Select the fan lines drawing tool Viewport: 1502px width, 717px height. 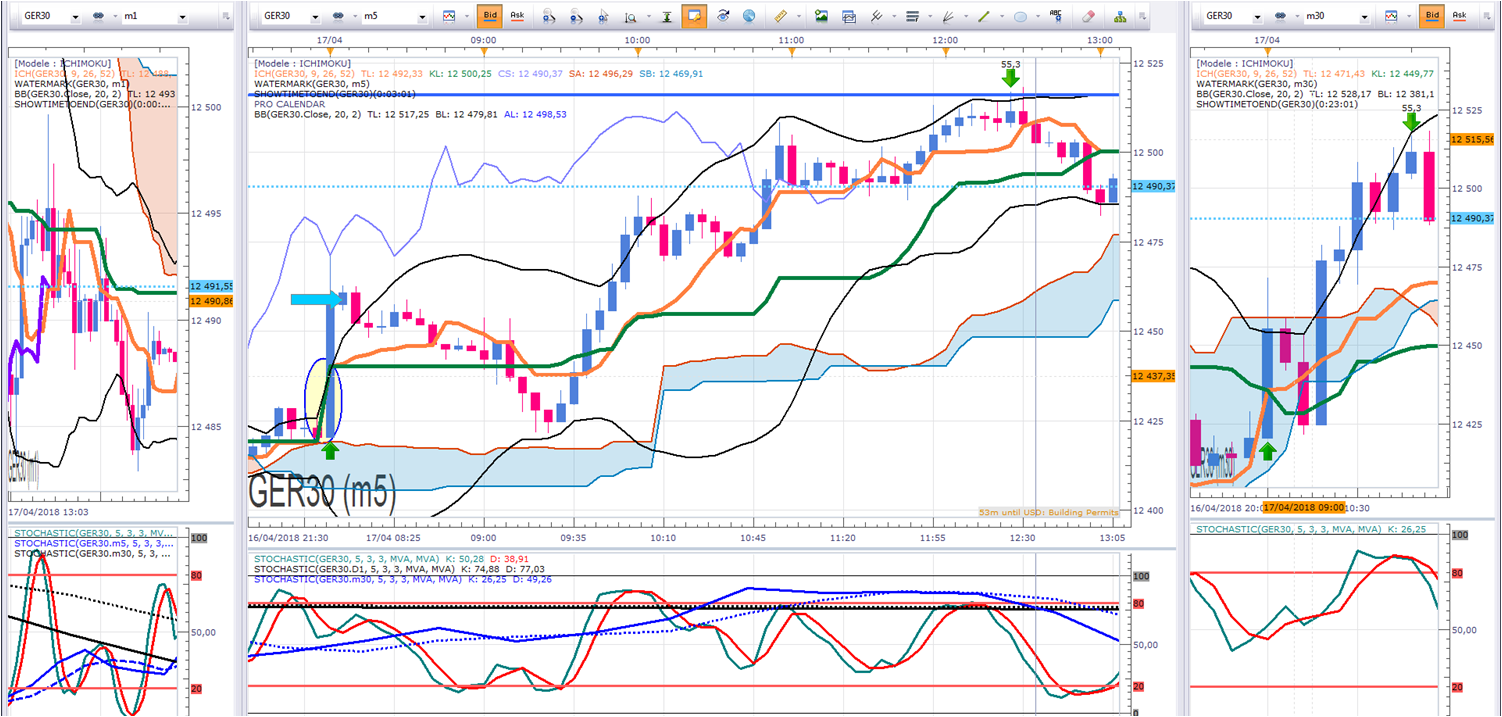[x=949, y=16]
